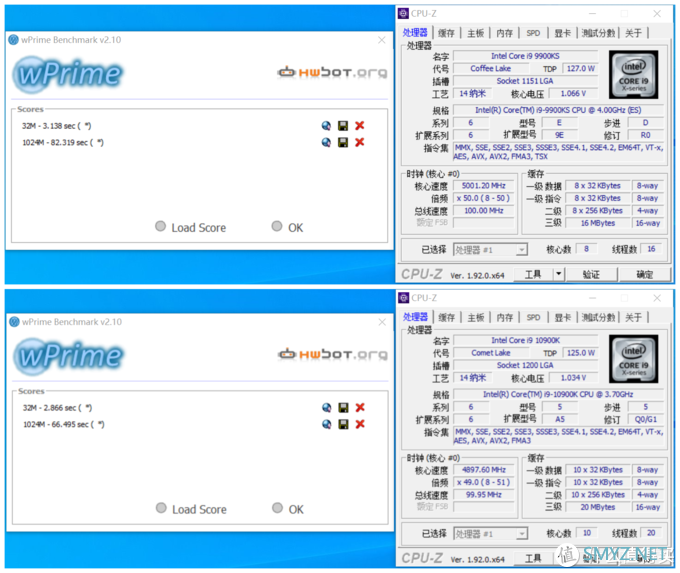
Task: Close the wPrime window showing 82.319 sec
Action: 382,40
